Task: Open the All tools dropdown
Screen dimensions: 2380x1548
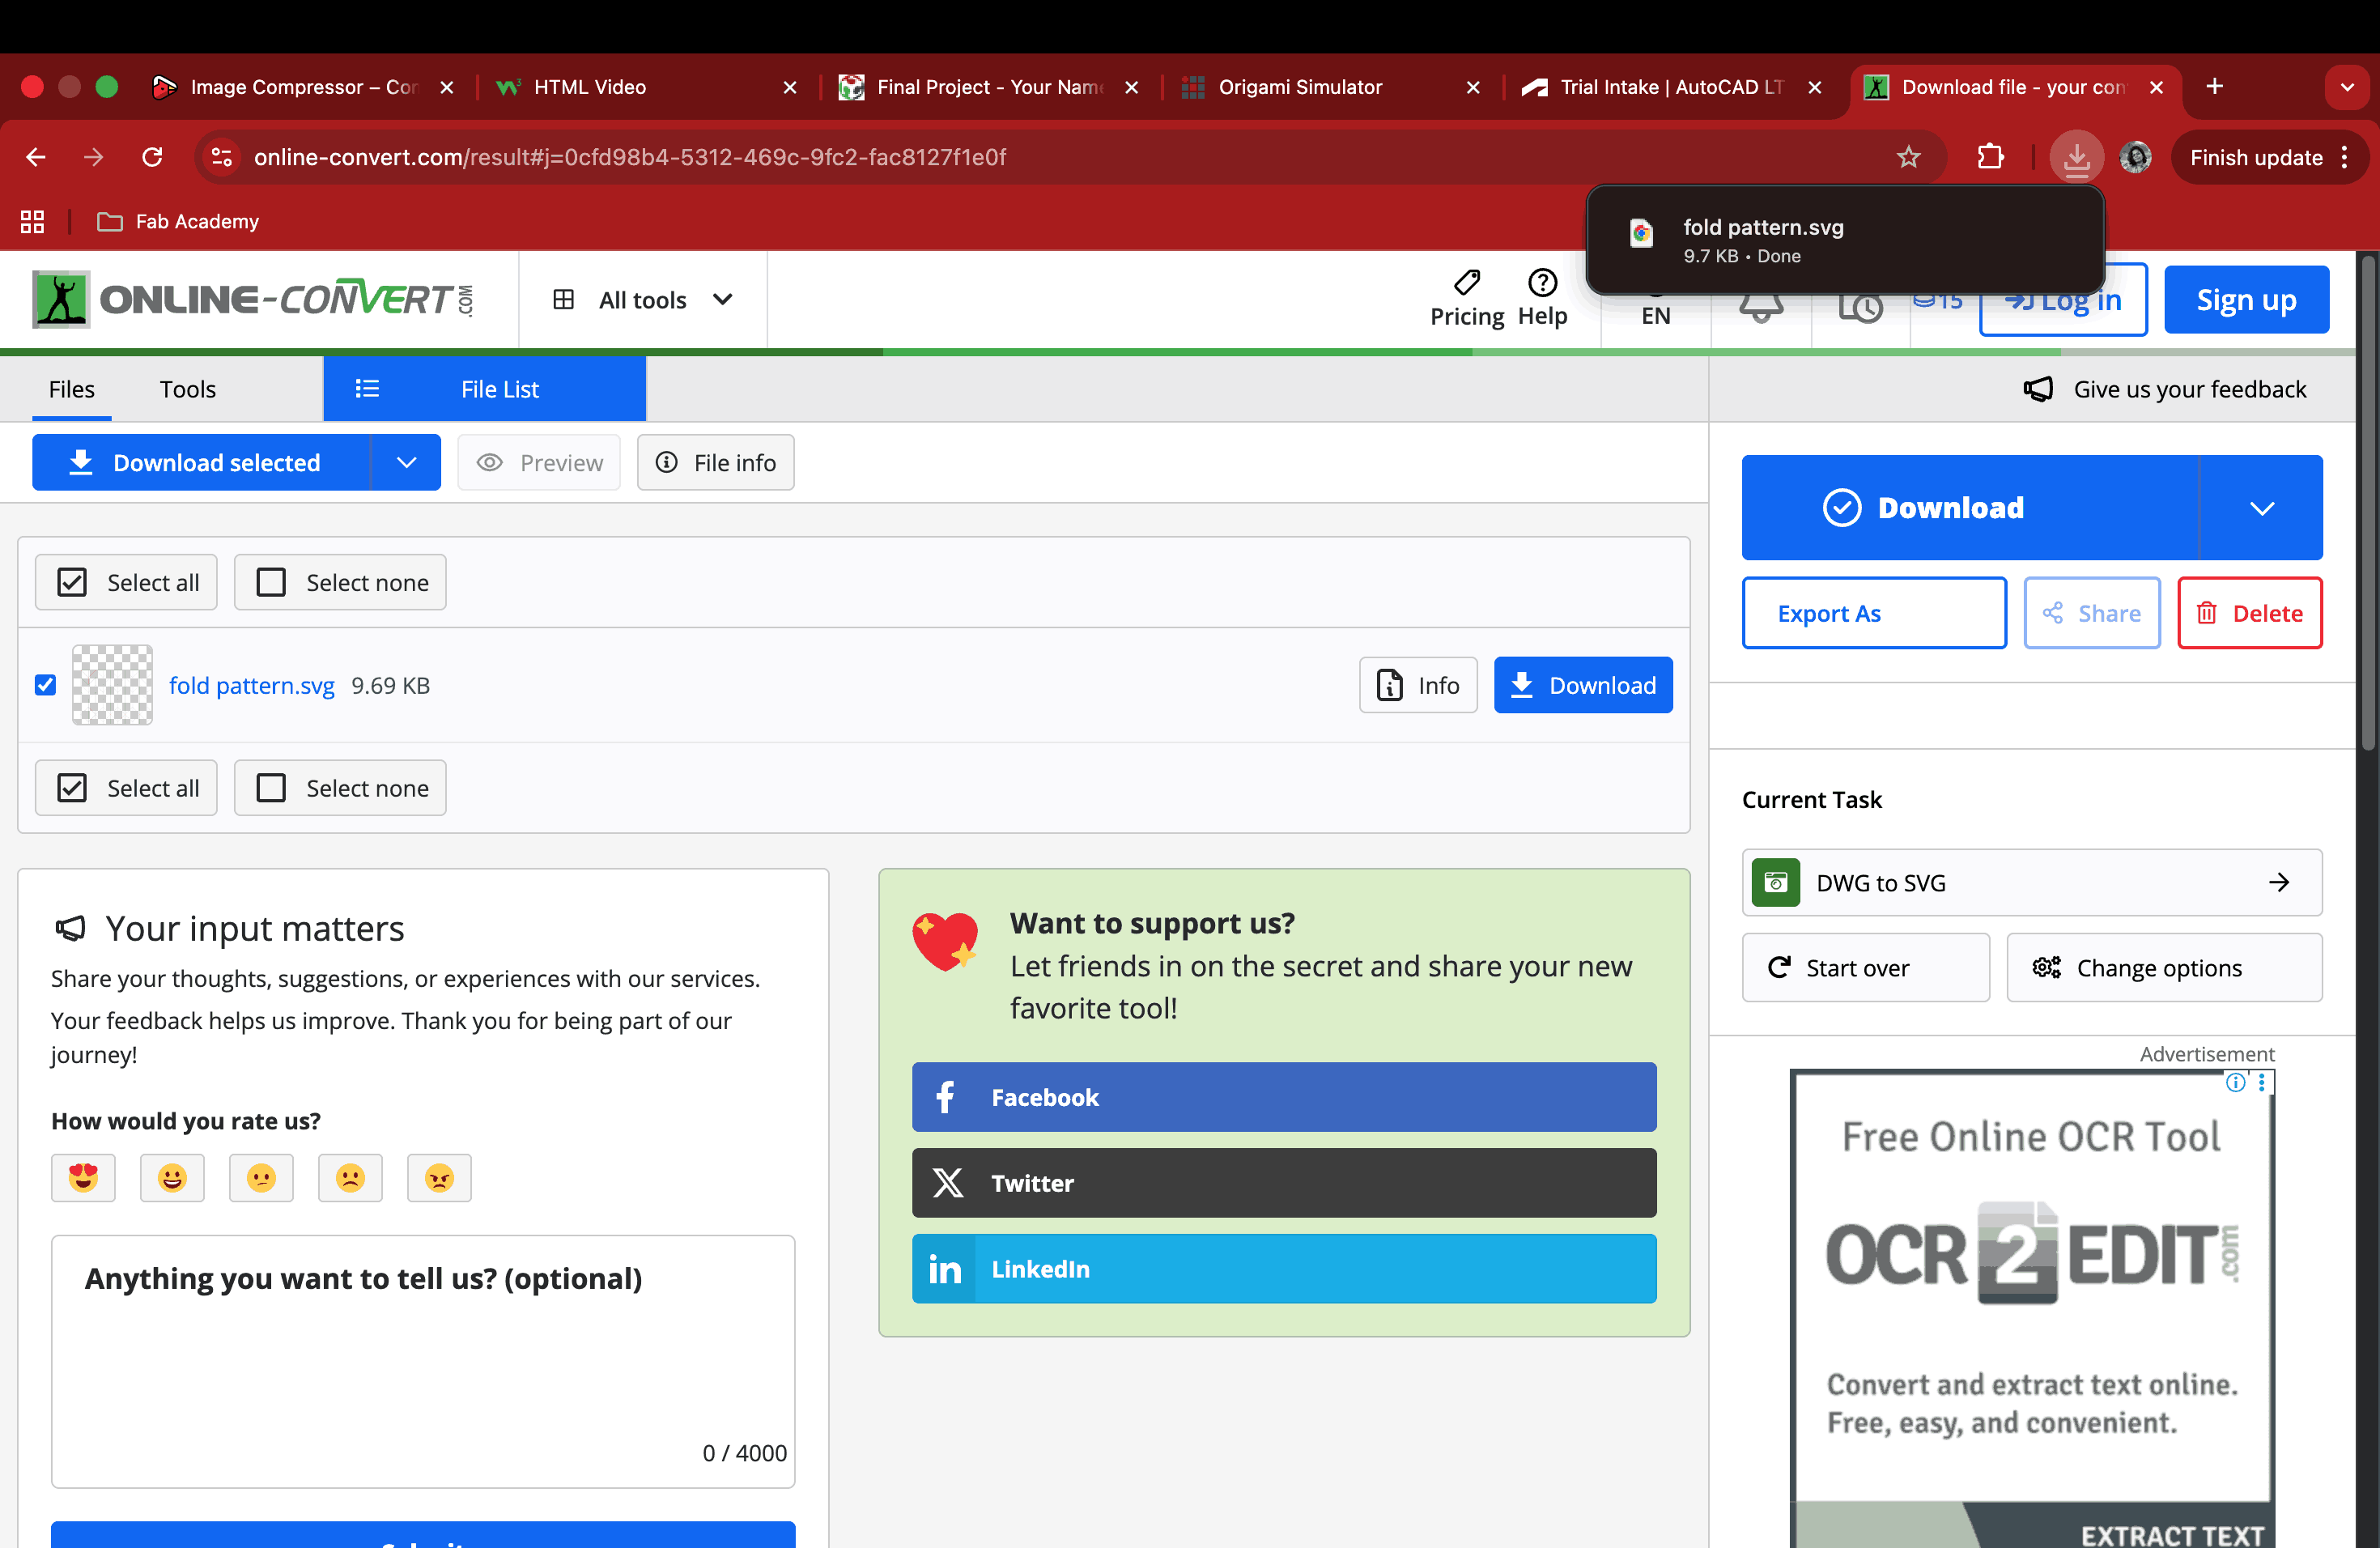Action: pos(643,300)
